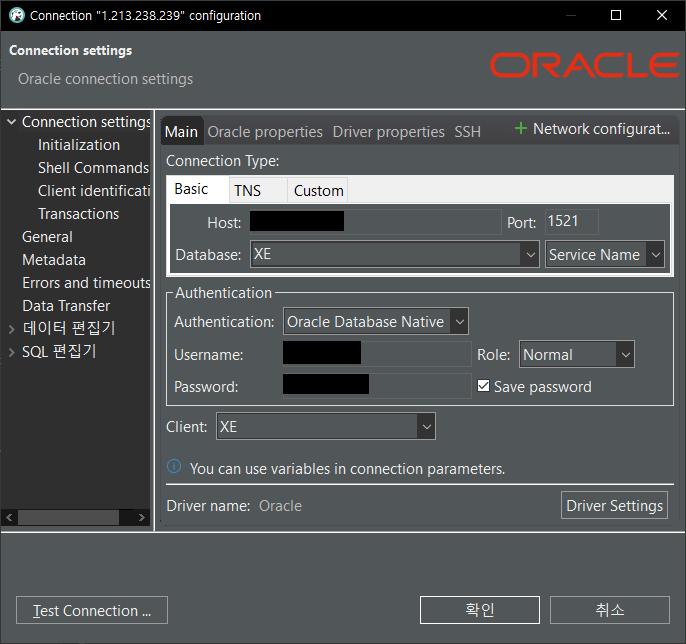Click the info icon beside variables hint
686x644 pixels.
174,466
